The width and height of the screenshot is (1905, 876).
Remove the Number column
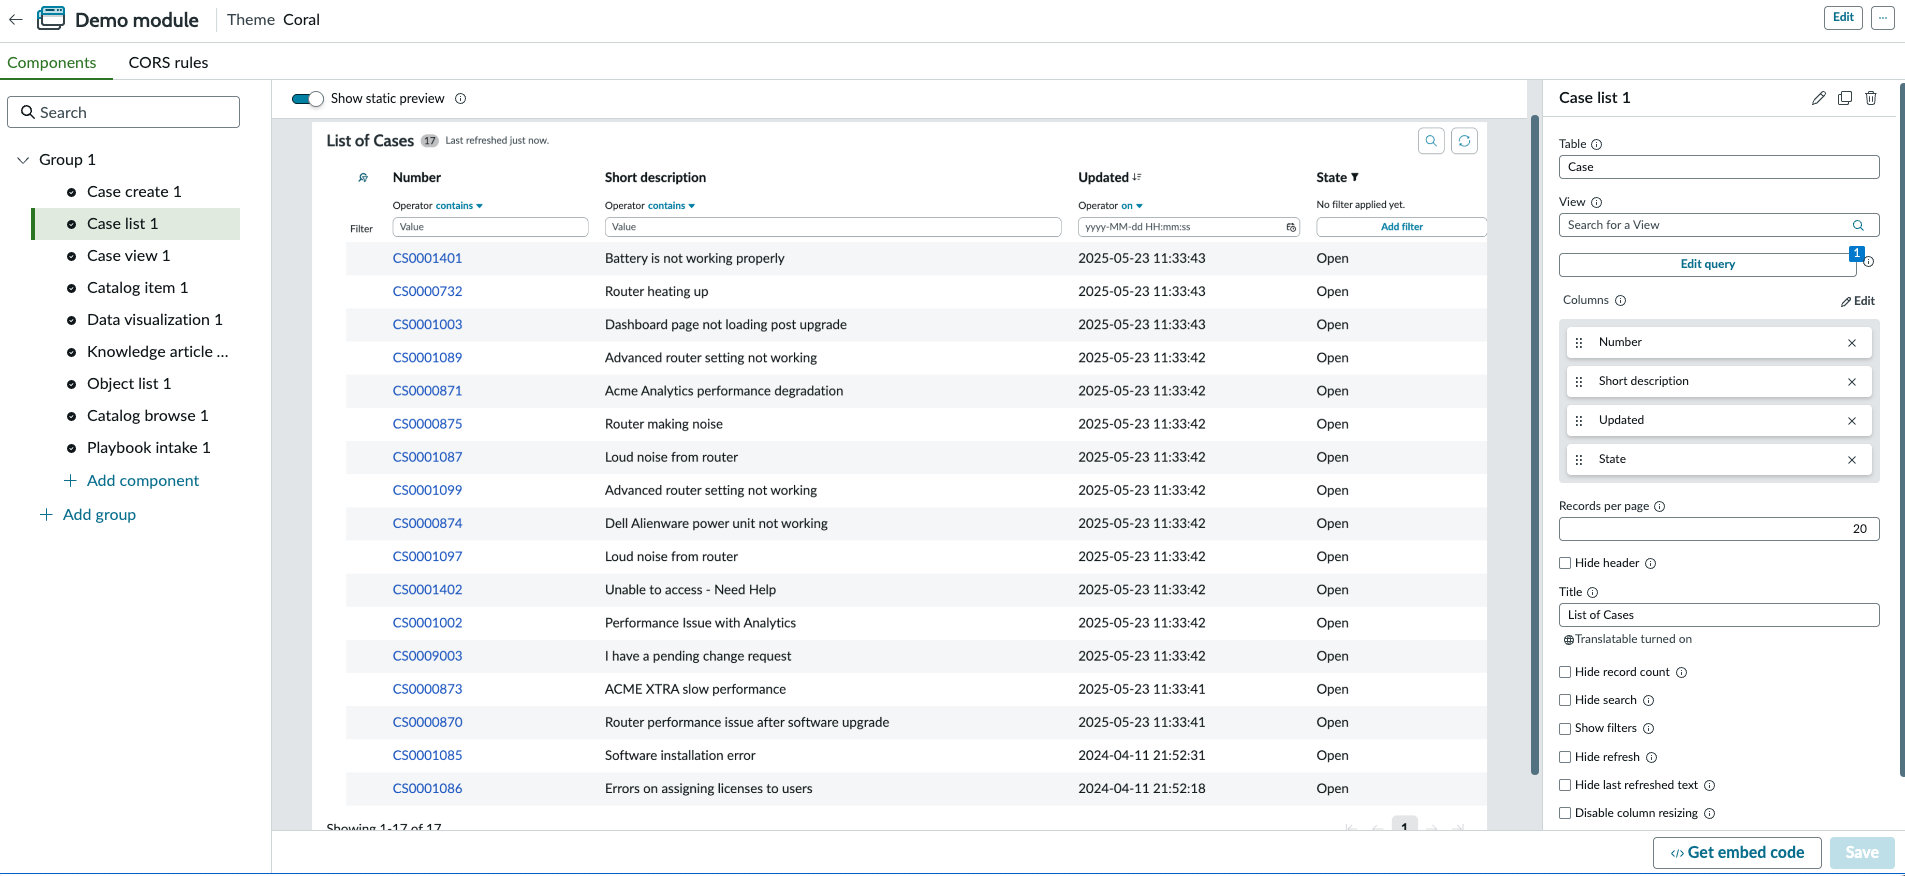(1852, 343)
